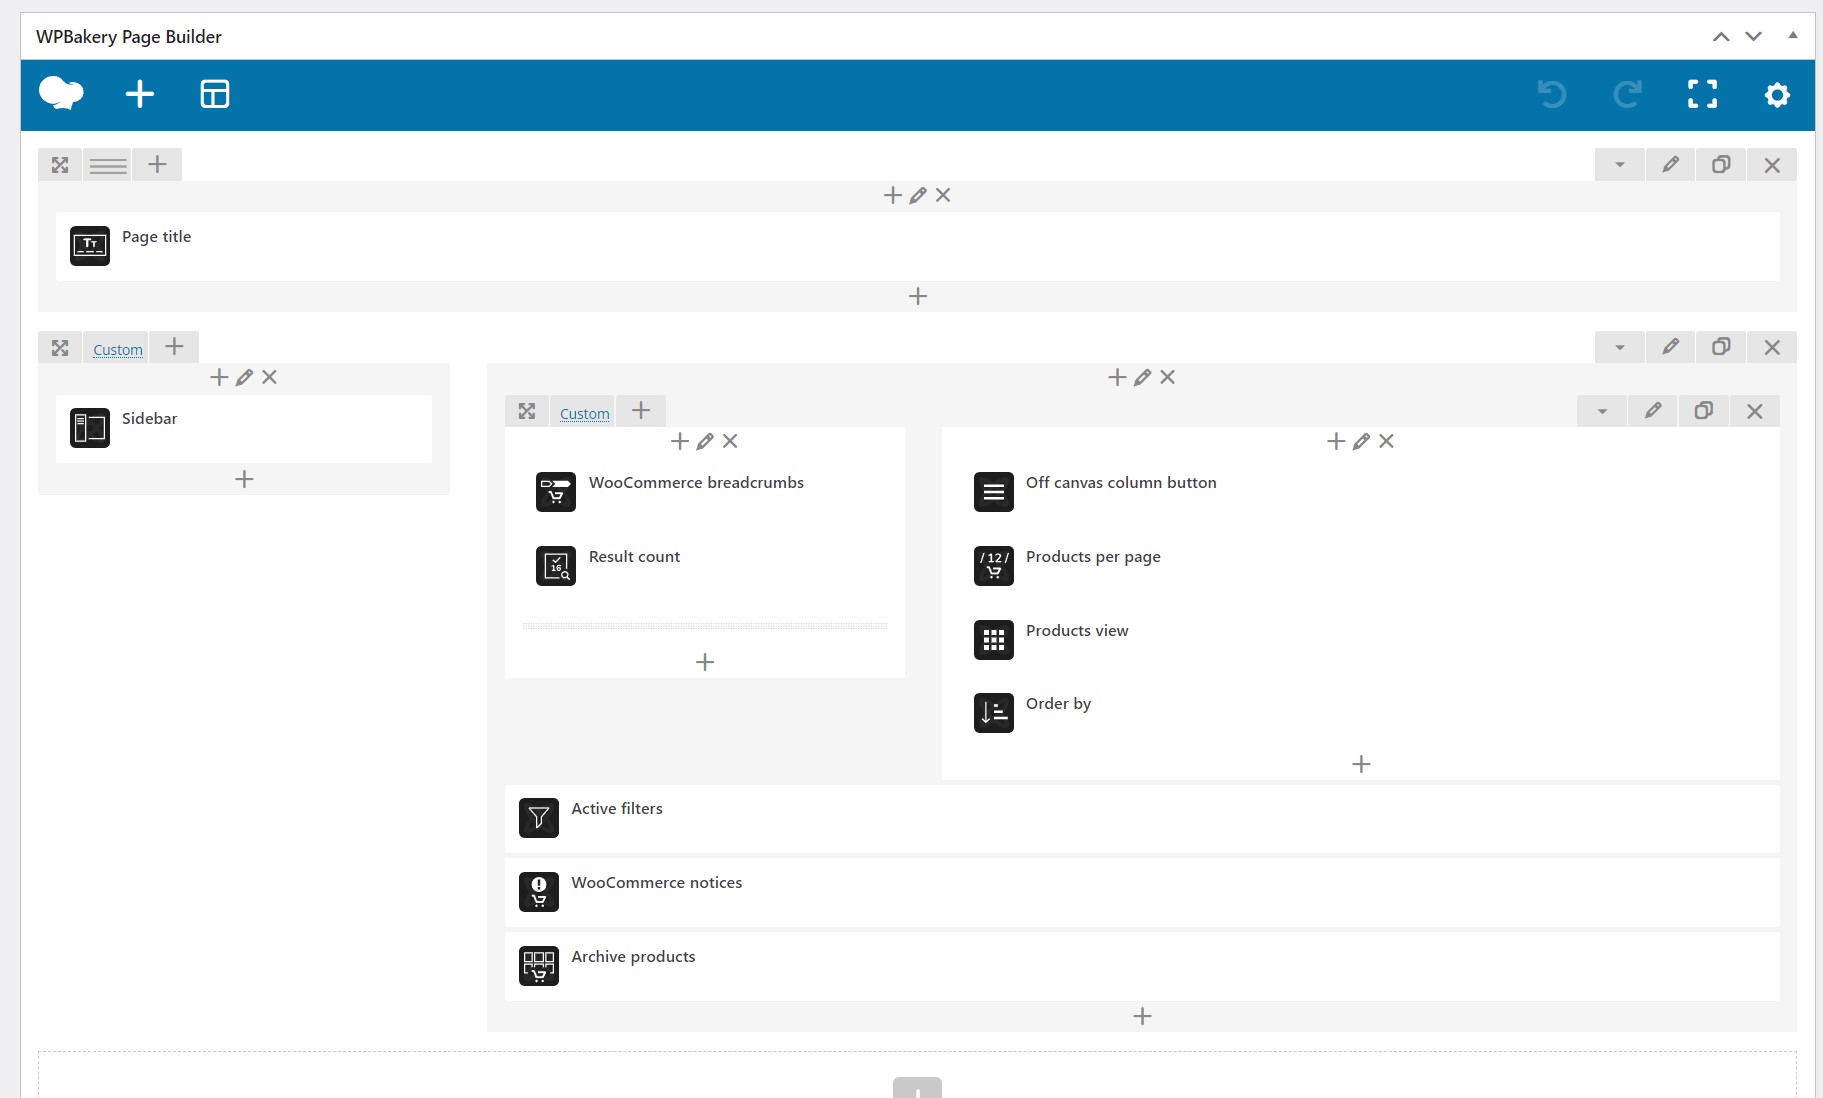Clone the inner row
Screen dimensions: 1823x1098
[x=1704, y=411]
